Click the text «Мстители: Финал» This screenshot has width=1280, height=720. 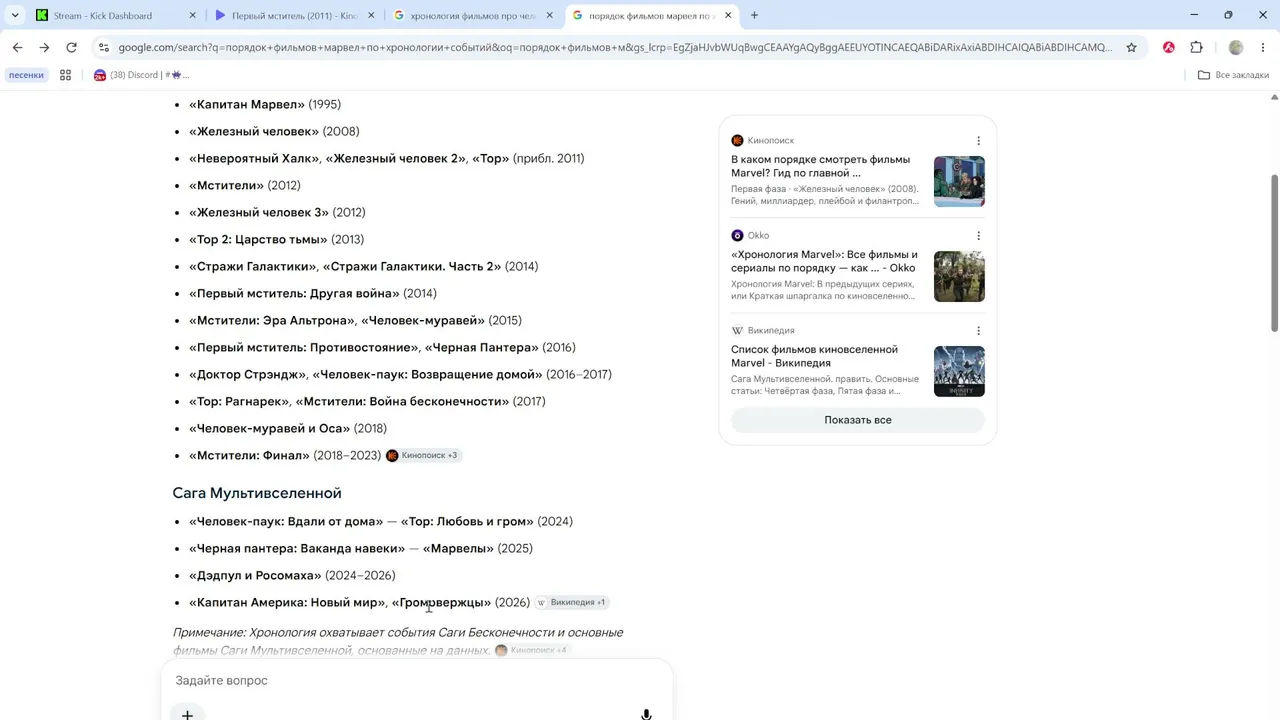point(250,456)
